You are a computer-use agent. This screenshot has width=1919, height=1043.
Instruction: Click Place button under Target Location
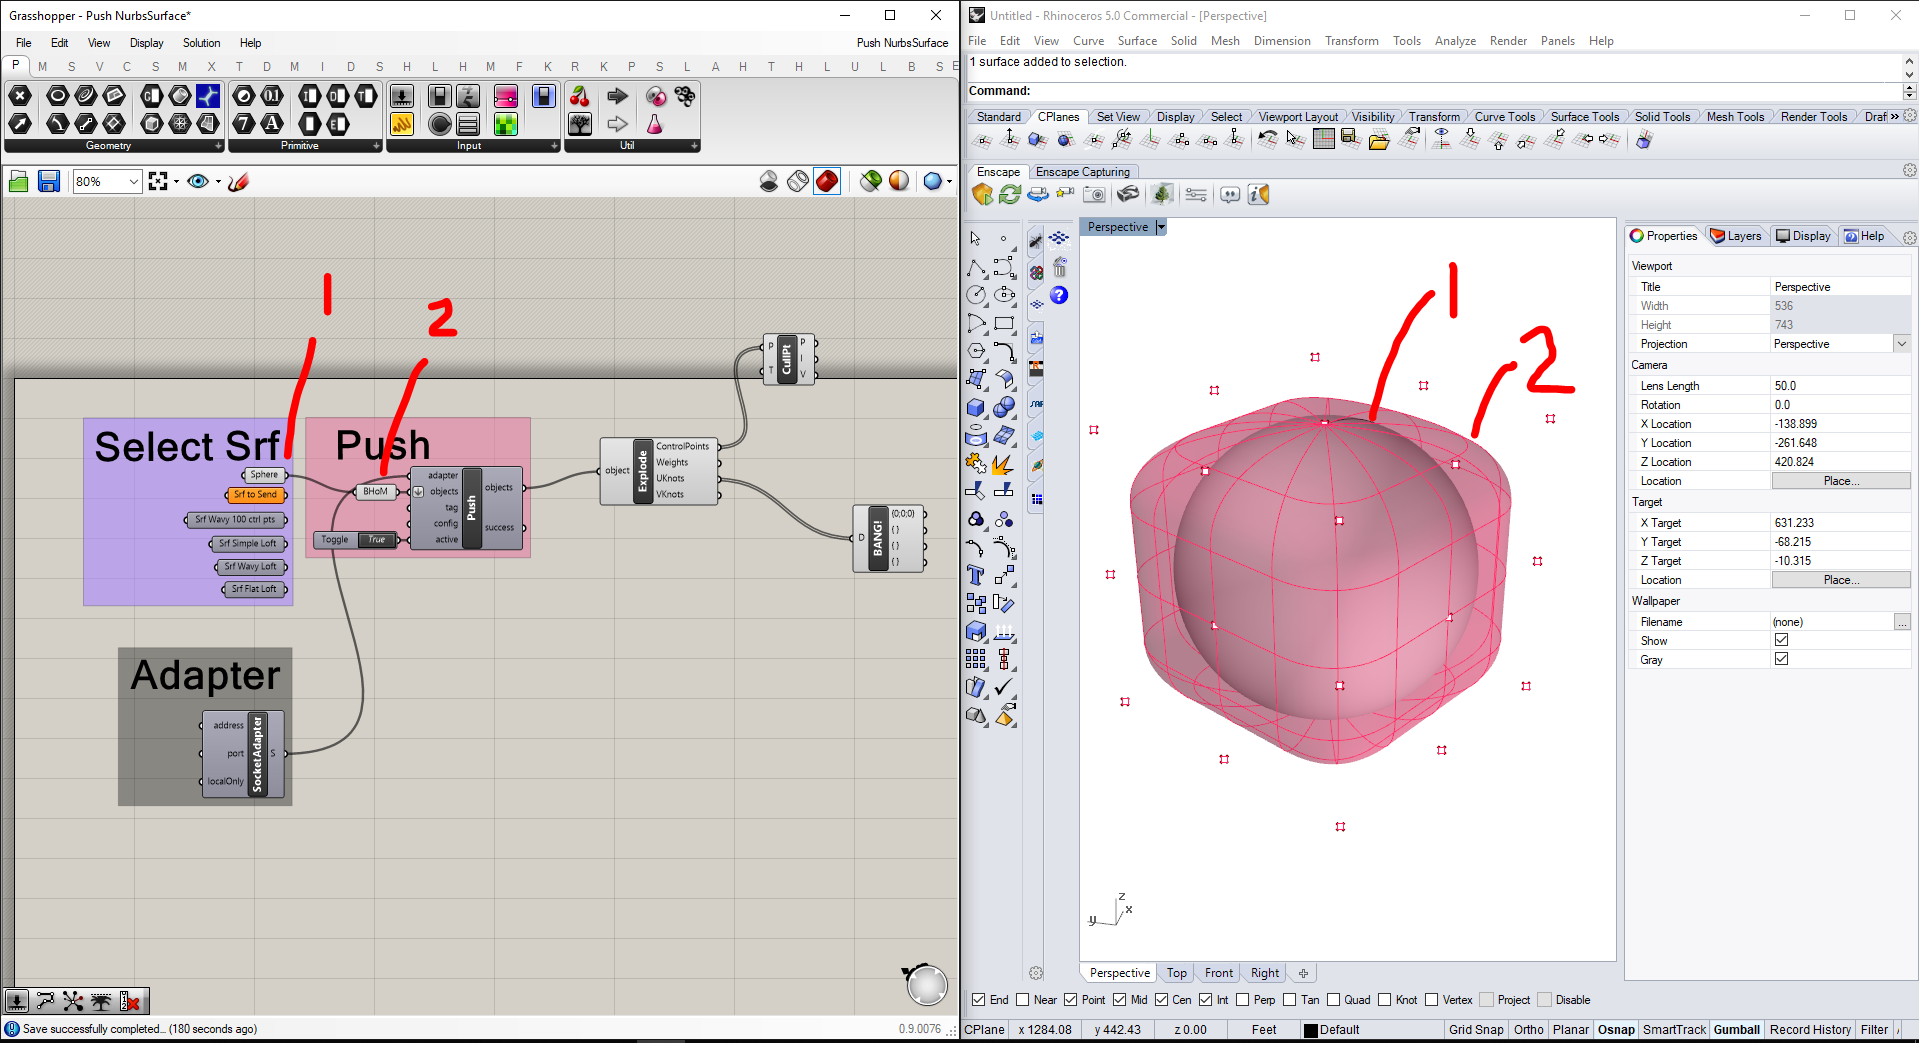[x=1841, y=580]
